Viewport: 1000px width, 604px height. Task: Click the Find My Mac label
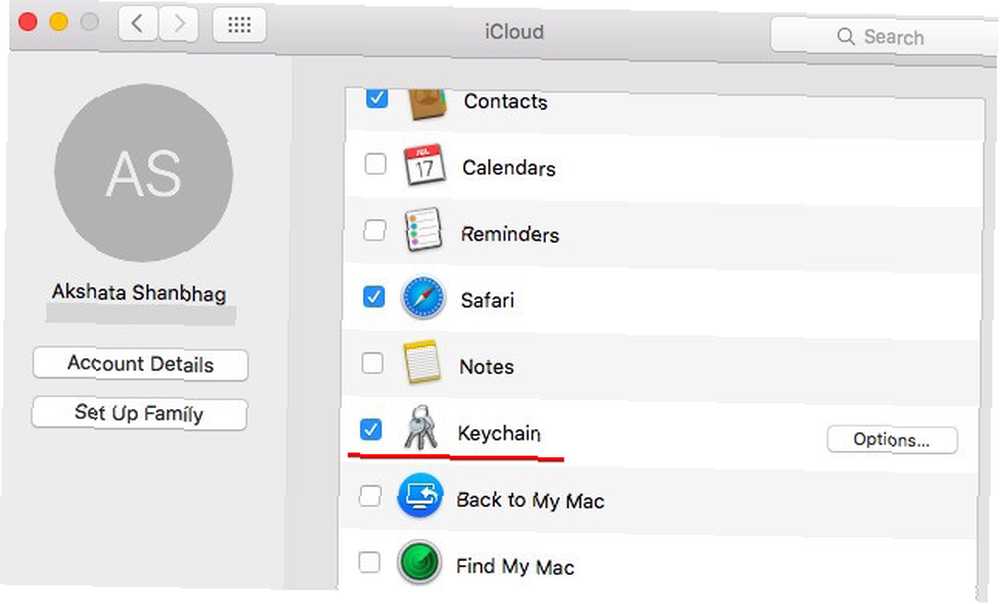515,566
